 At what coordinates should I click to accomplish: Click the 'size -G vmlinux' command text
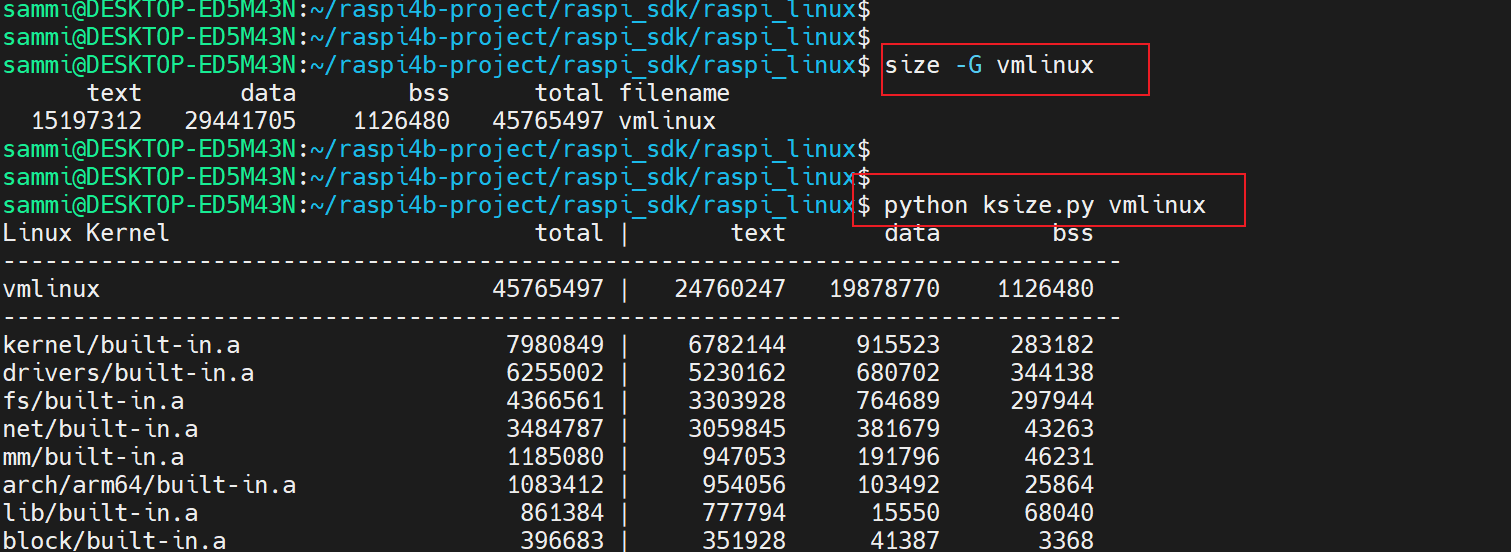989,66
